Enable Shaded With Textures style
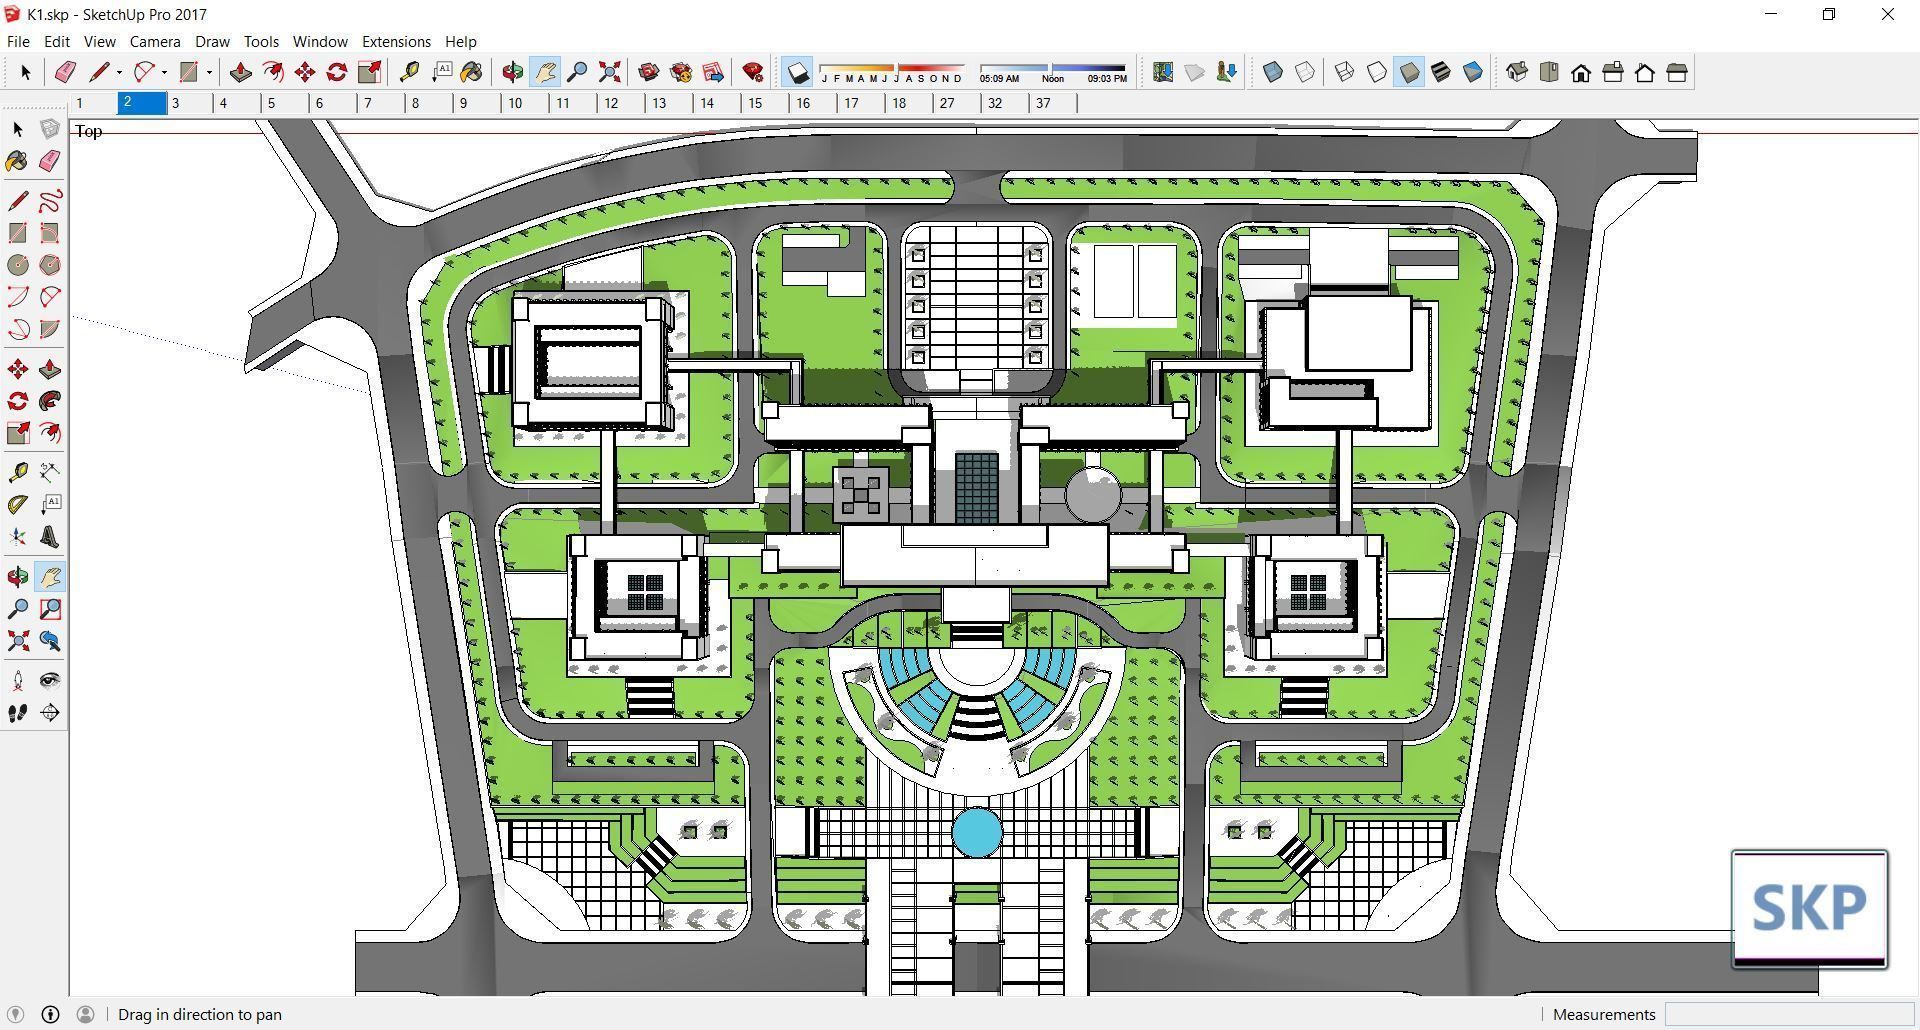The height and width of the screenshot is (1030, 1920). click(x=1441, y=72)
